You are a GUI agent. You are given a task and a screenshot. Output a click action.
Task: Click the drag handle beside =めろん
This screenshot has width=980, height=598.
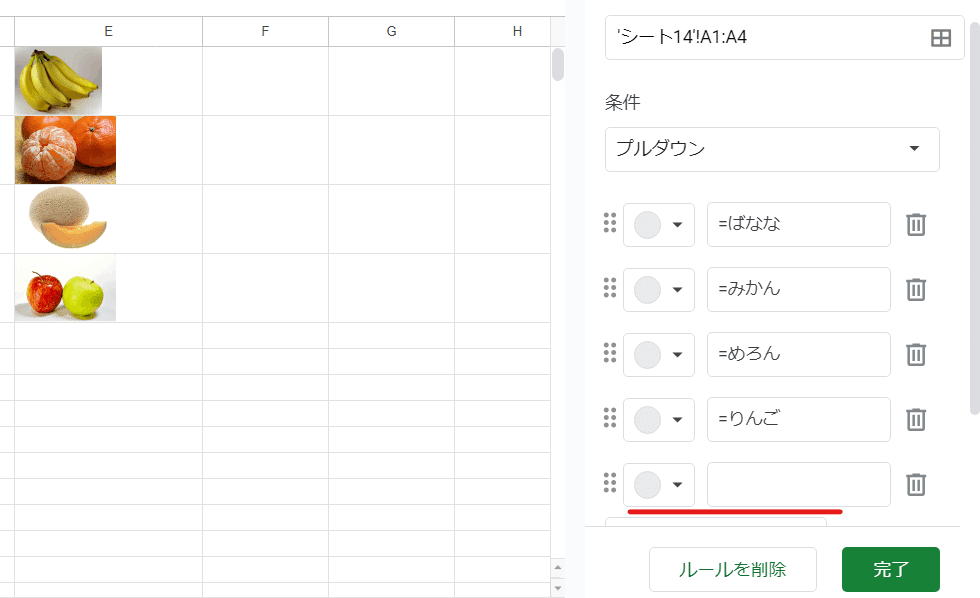[610, 353]
